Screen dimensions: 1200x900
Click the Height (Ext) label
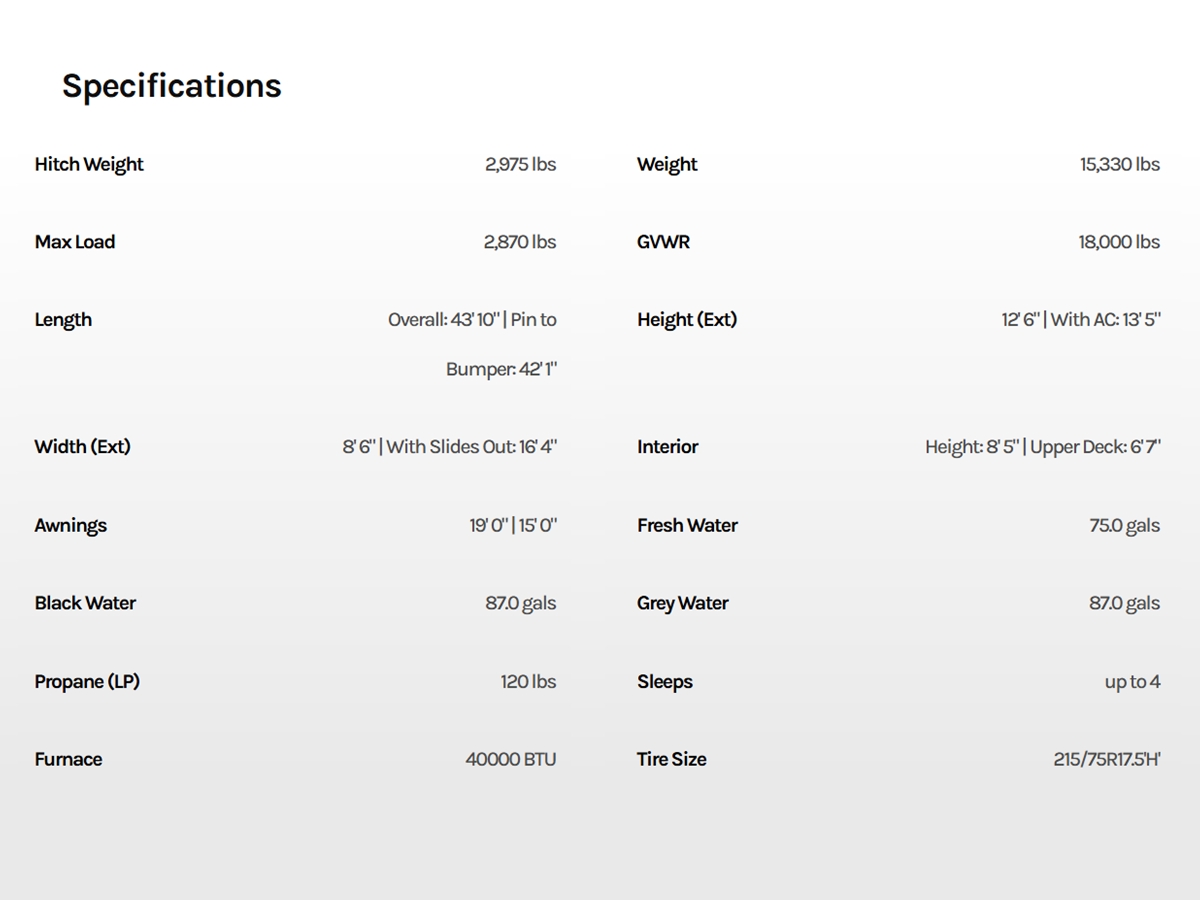[687, 320]
